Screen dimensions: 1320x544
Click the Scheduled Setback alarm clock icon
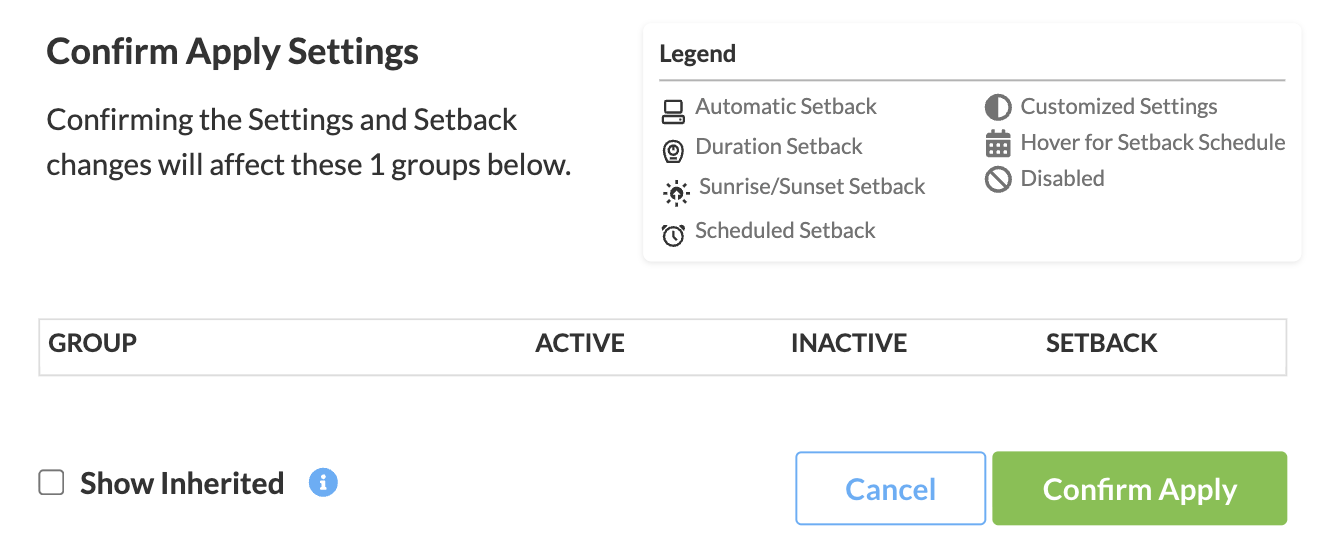(673, 235)
